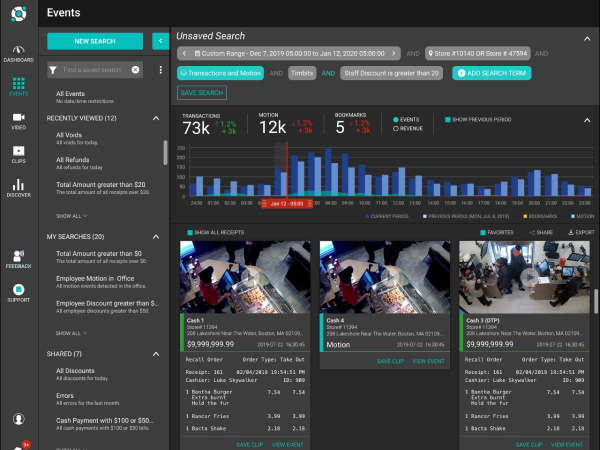The height and width of the screenshot is (450, 600).
Task: Clear the saved search field with X icon
Action: click(x=135, y=70)
